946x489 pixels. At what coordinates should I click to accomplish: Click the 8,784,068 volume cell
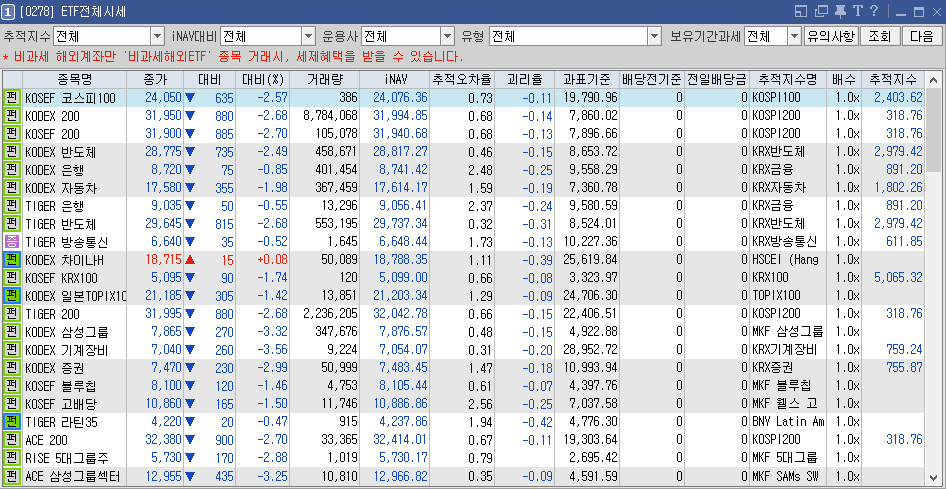coord(325,116)
